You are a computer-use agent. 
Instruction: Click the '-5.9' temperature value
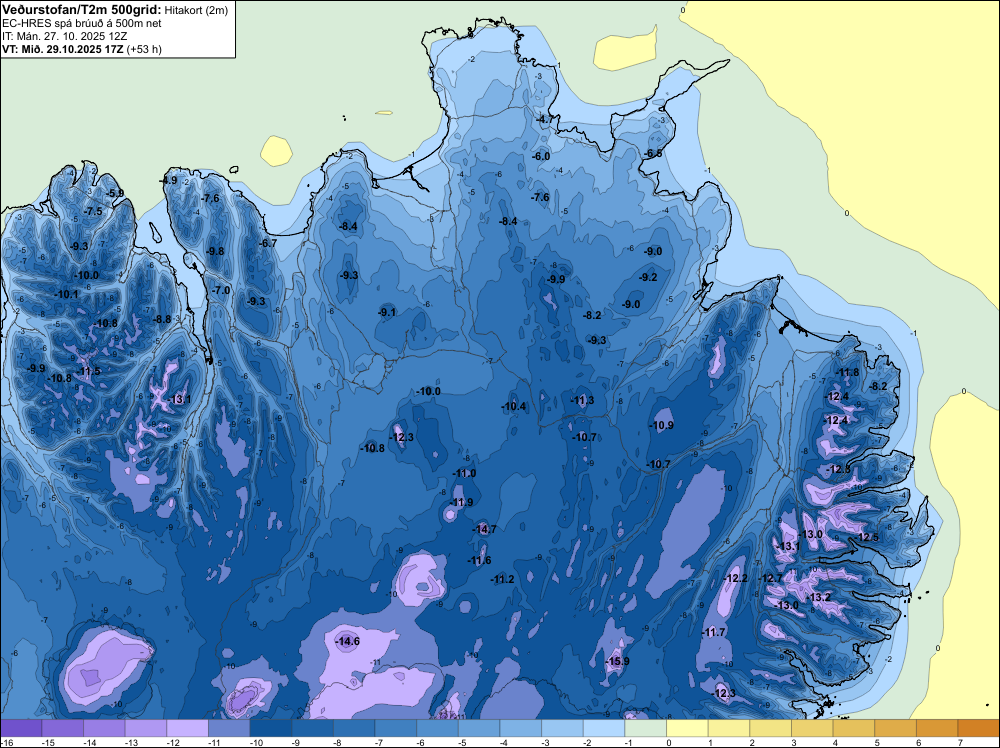[x=115, y=193]
